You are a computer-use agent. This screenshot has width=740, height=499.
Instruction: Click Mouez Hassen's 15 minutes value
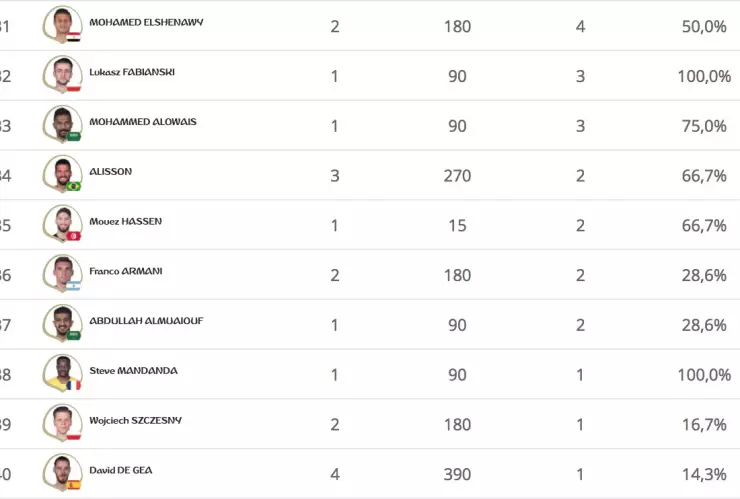[457, 225]
